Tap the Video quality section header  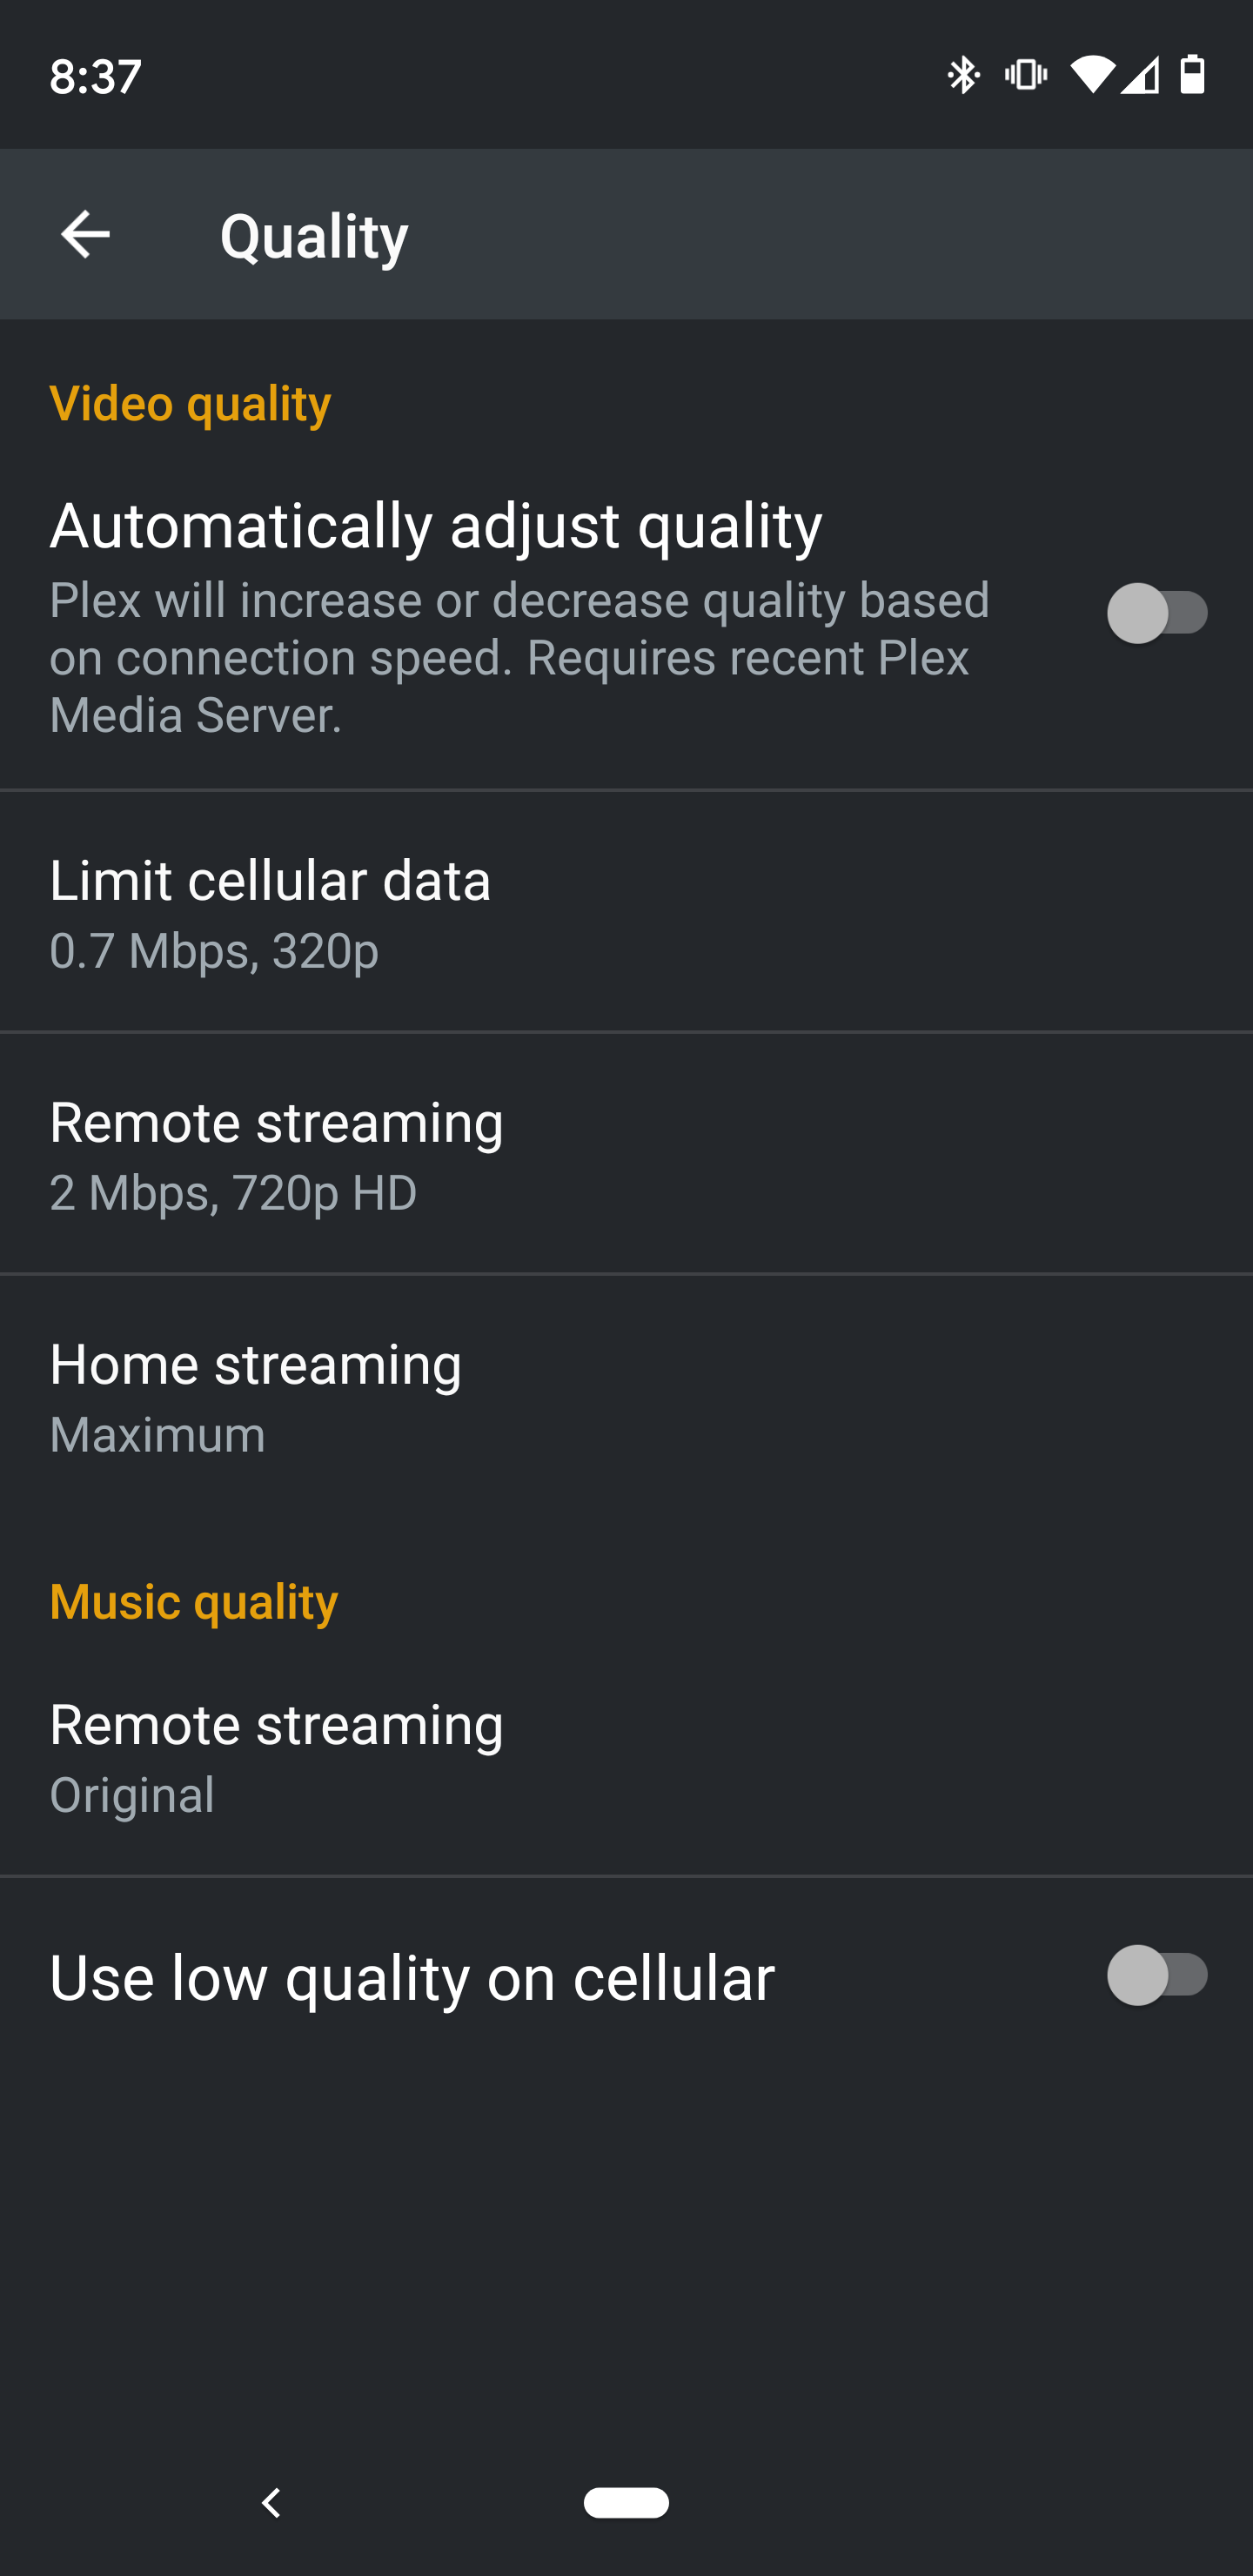tap(190, 404)
